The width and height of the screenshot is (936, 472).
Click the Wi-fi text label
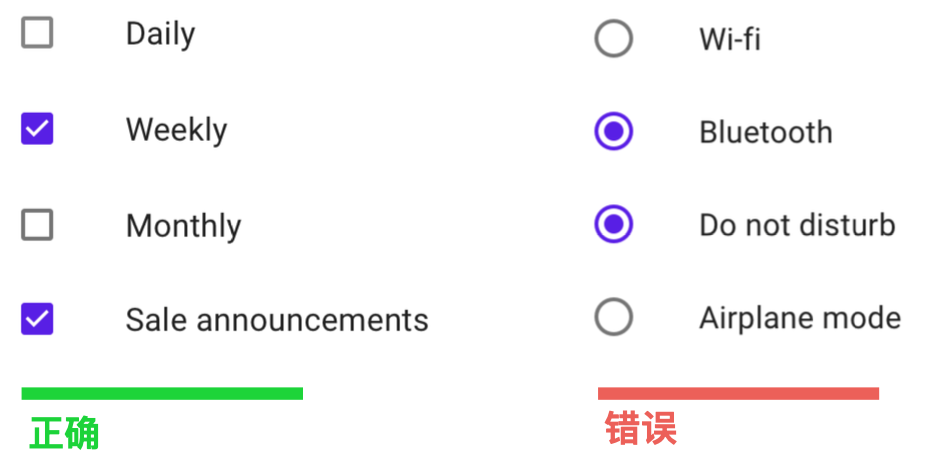[x=730, y=40]
